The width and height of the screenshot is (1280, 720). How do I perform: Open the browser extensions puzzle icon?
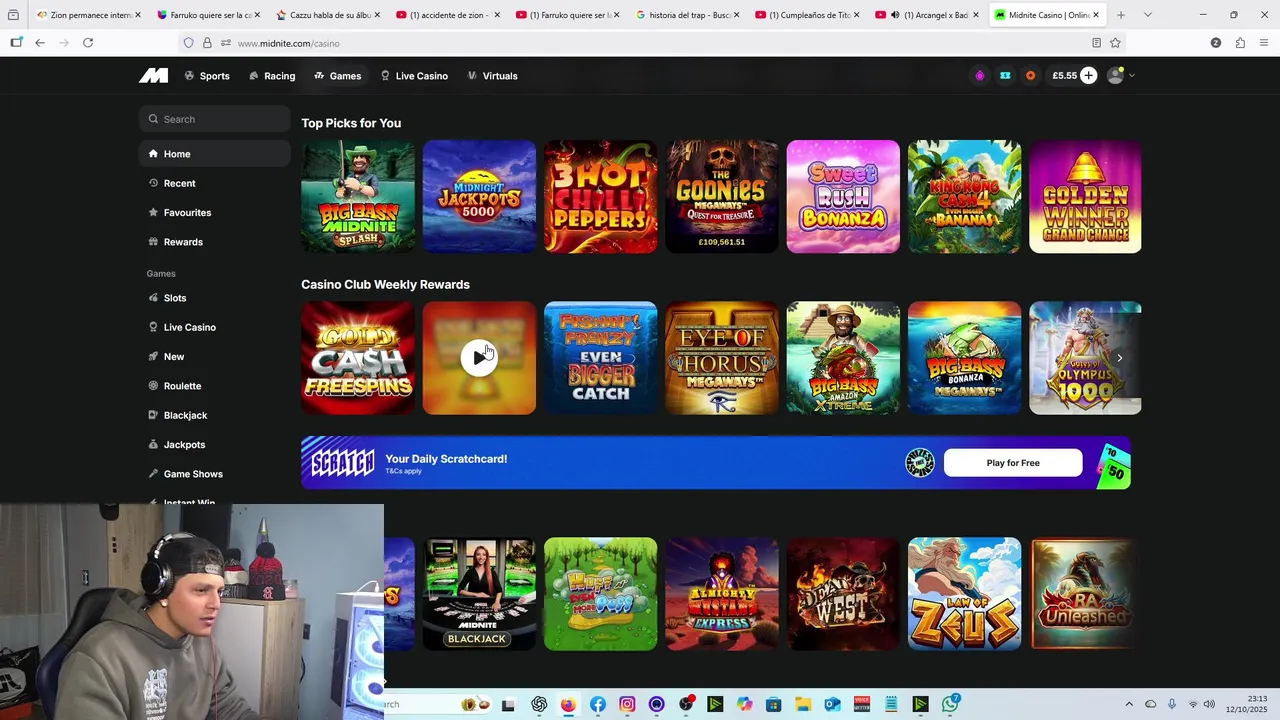(1240, 43)
